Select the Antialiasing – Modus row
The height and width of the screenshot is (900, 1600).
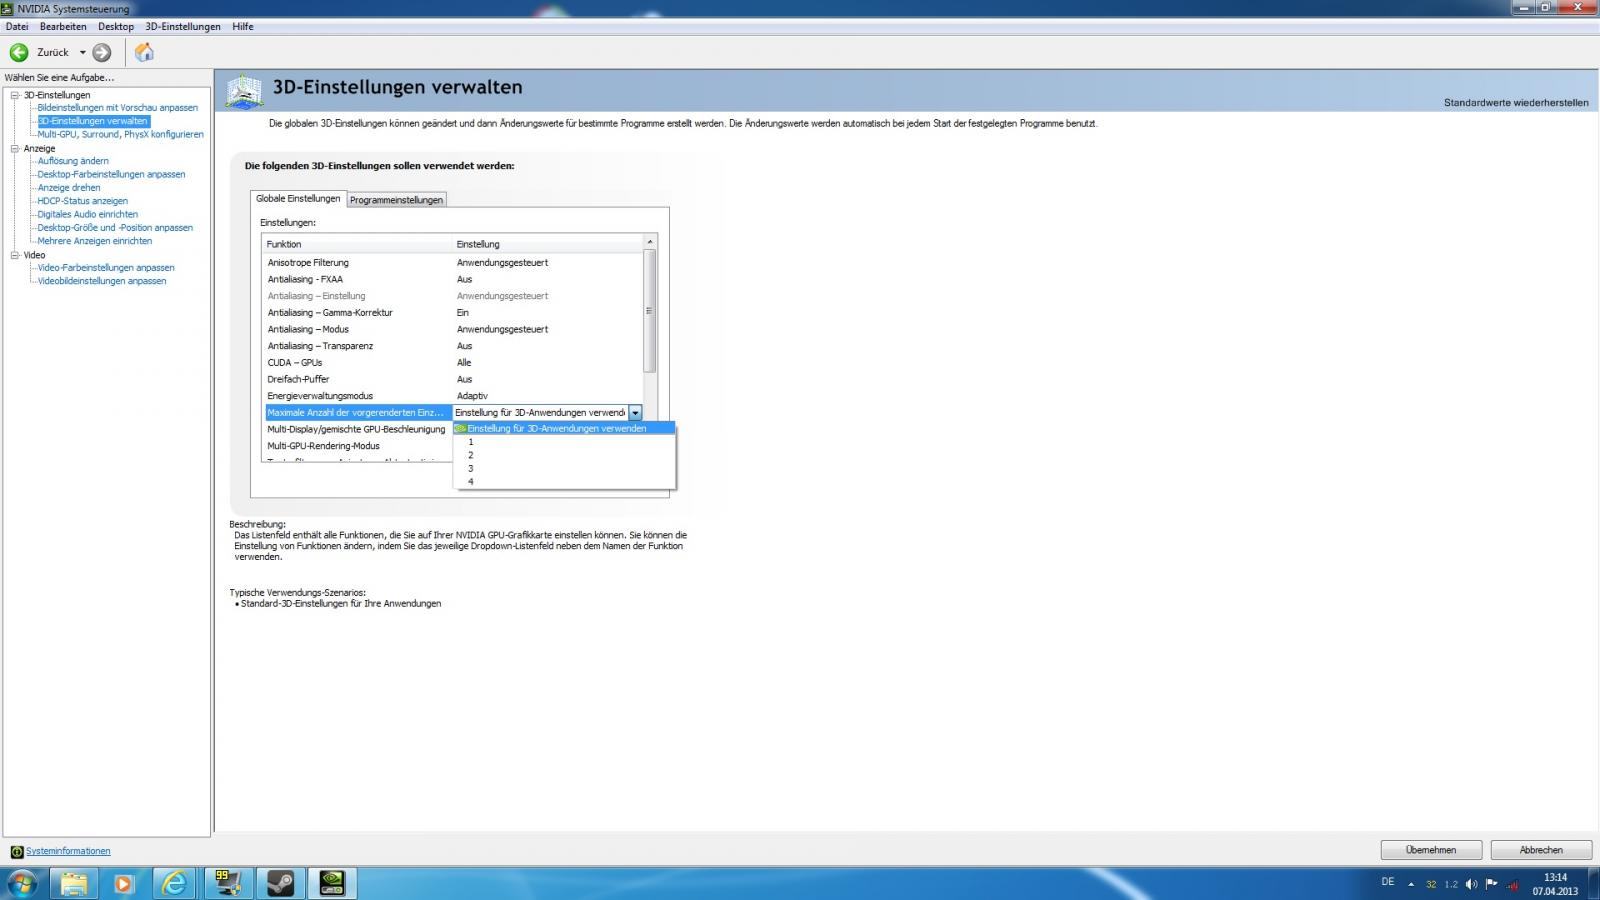[454, 329]
